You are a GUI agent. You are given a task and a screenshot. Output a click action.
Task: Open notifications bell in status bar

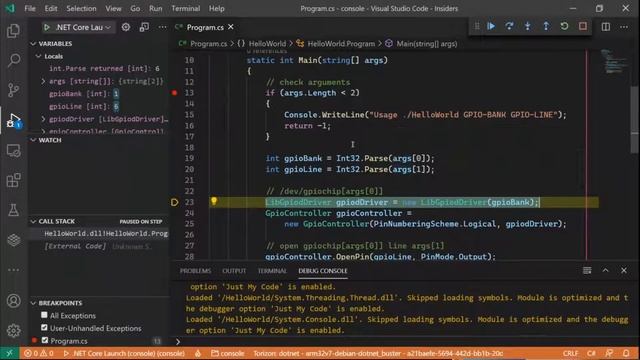pos(626,353)
